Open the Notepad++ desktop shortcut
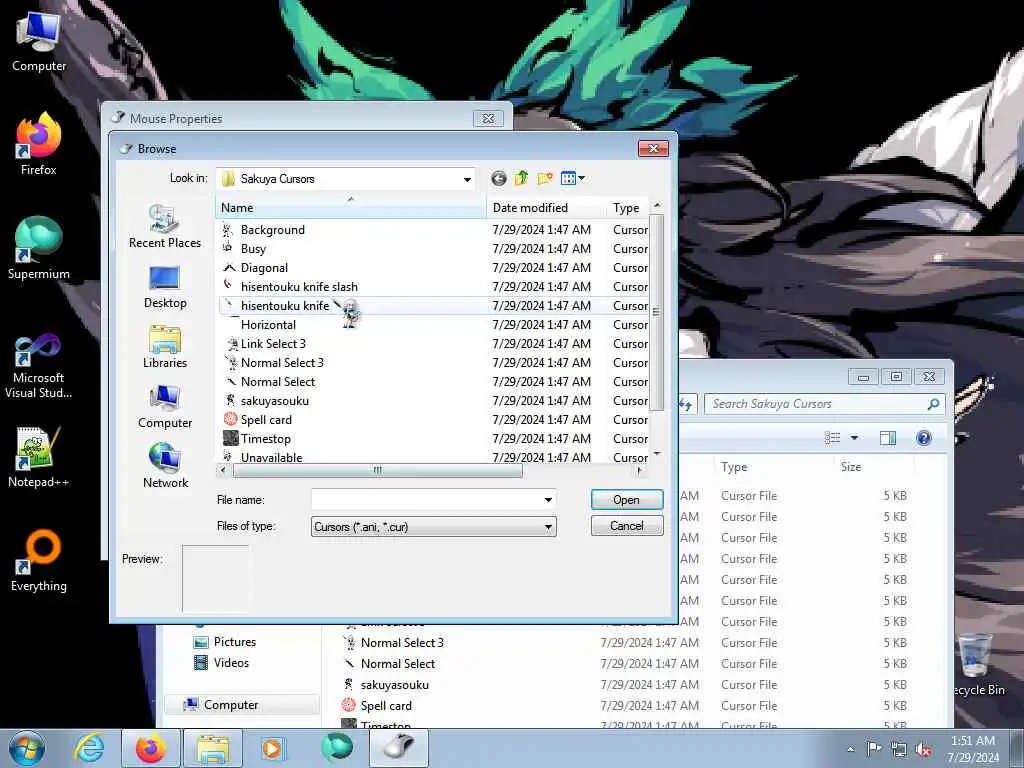This screenshot has height=768, width=1024. [x=39, y=456]
